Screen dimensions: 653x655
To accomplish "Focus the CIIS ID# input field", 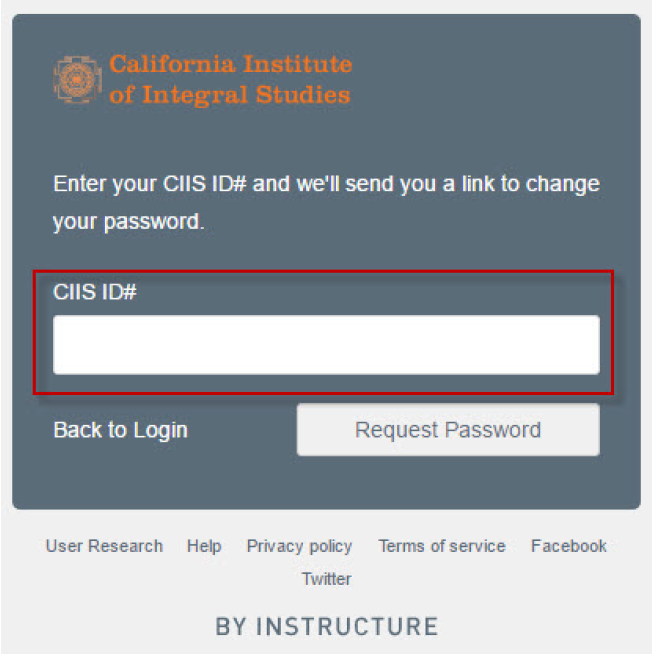I will click(x=326, y=345).
